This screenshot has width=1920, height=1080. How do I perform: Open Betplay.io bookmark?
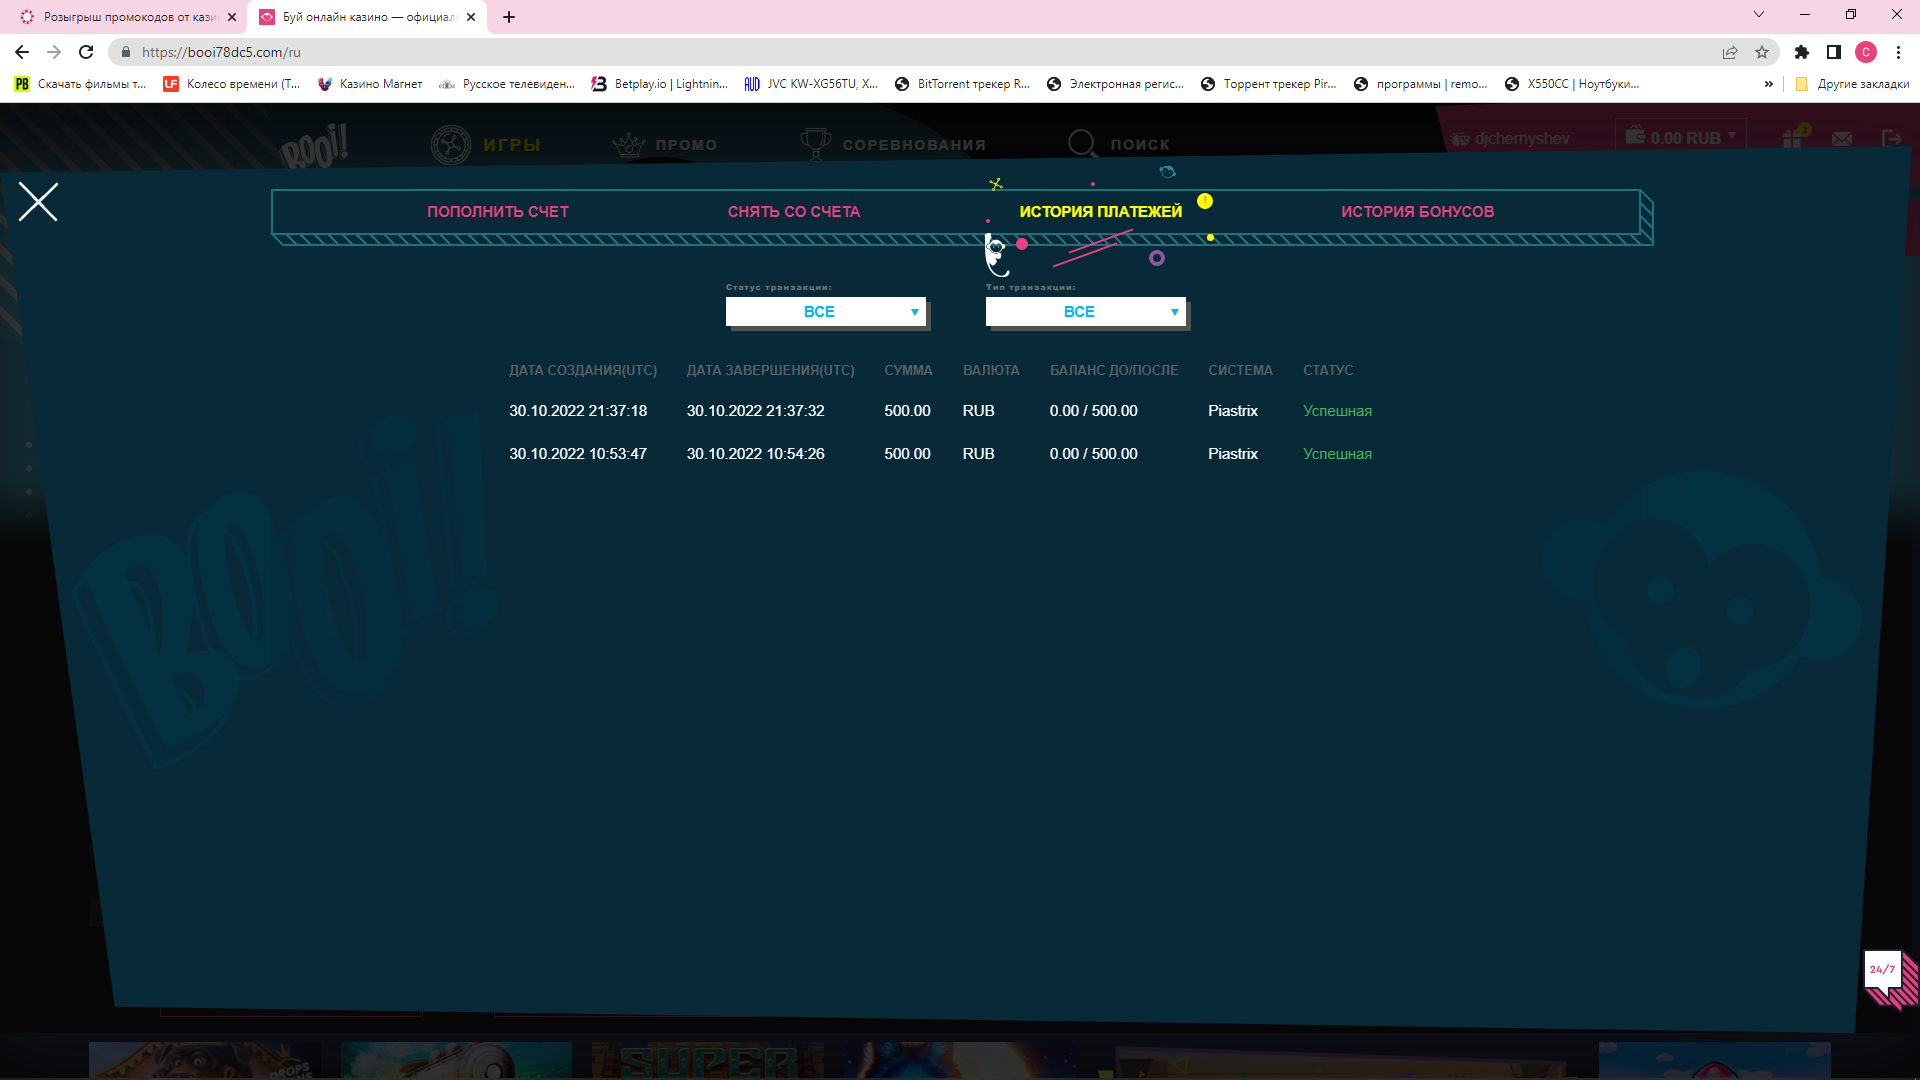pos(660,84)
